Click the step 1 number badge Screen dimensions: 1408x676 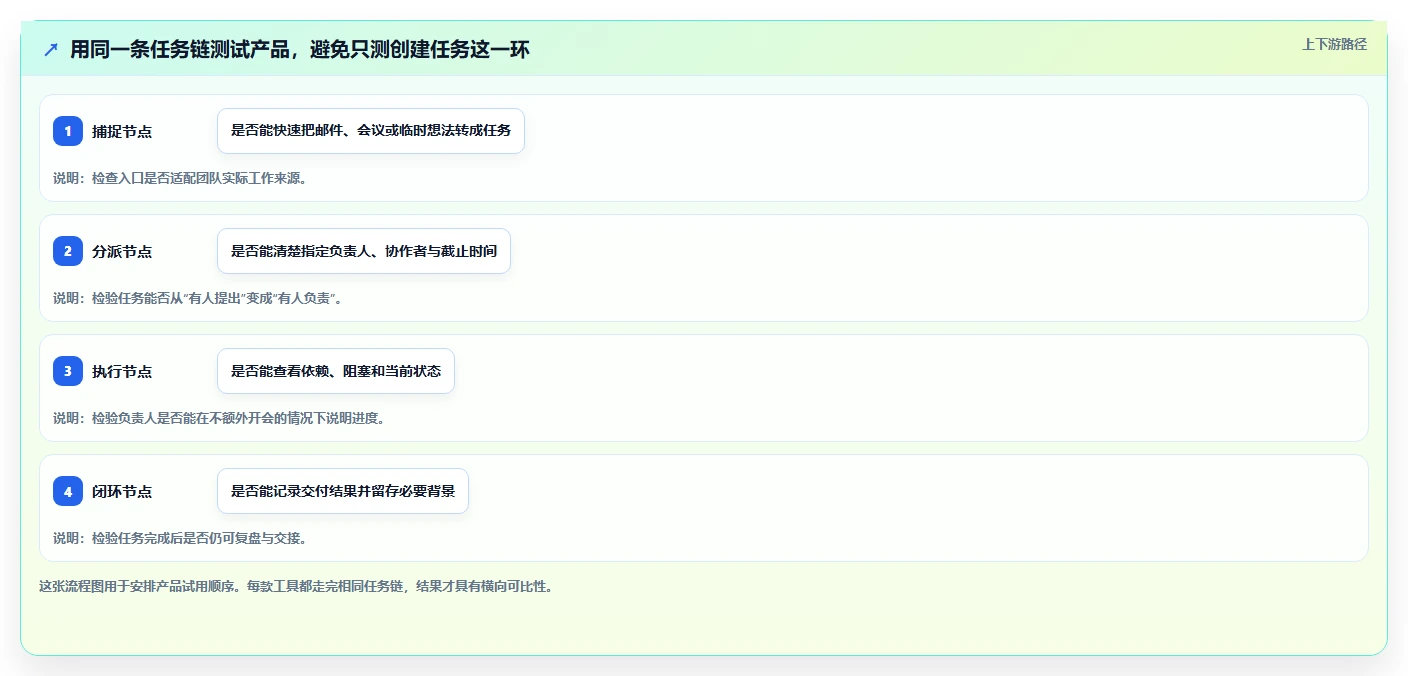point(68,131)
